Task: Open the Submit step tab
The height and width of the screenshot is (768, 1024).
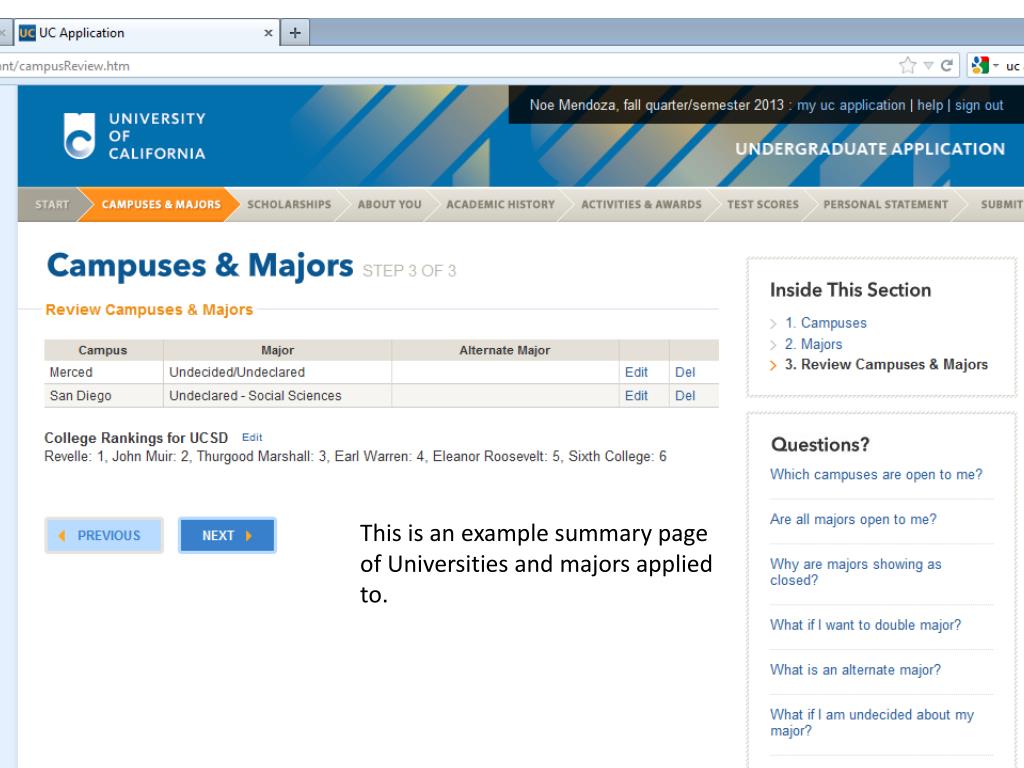Action: coord(1001,204)
